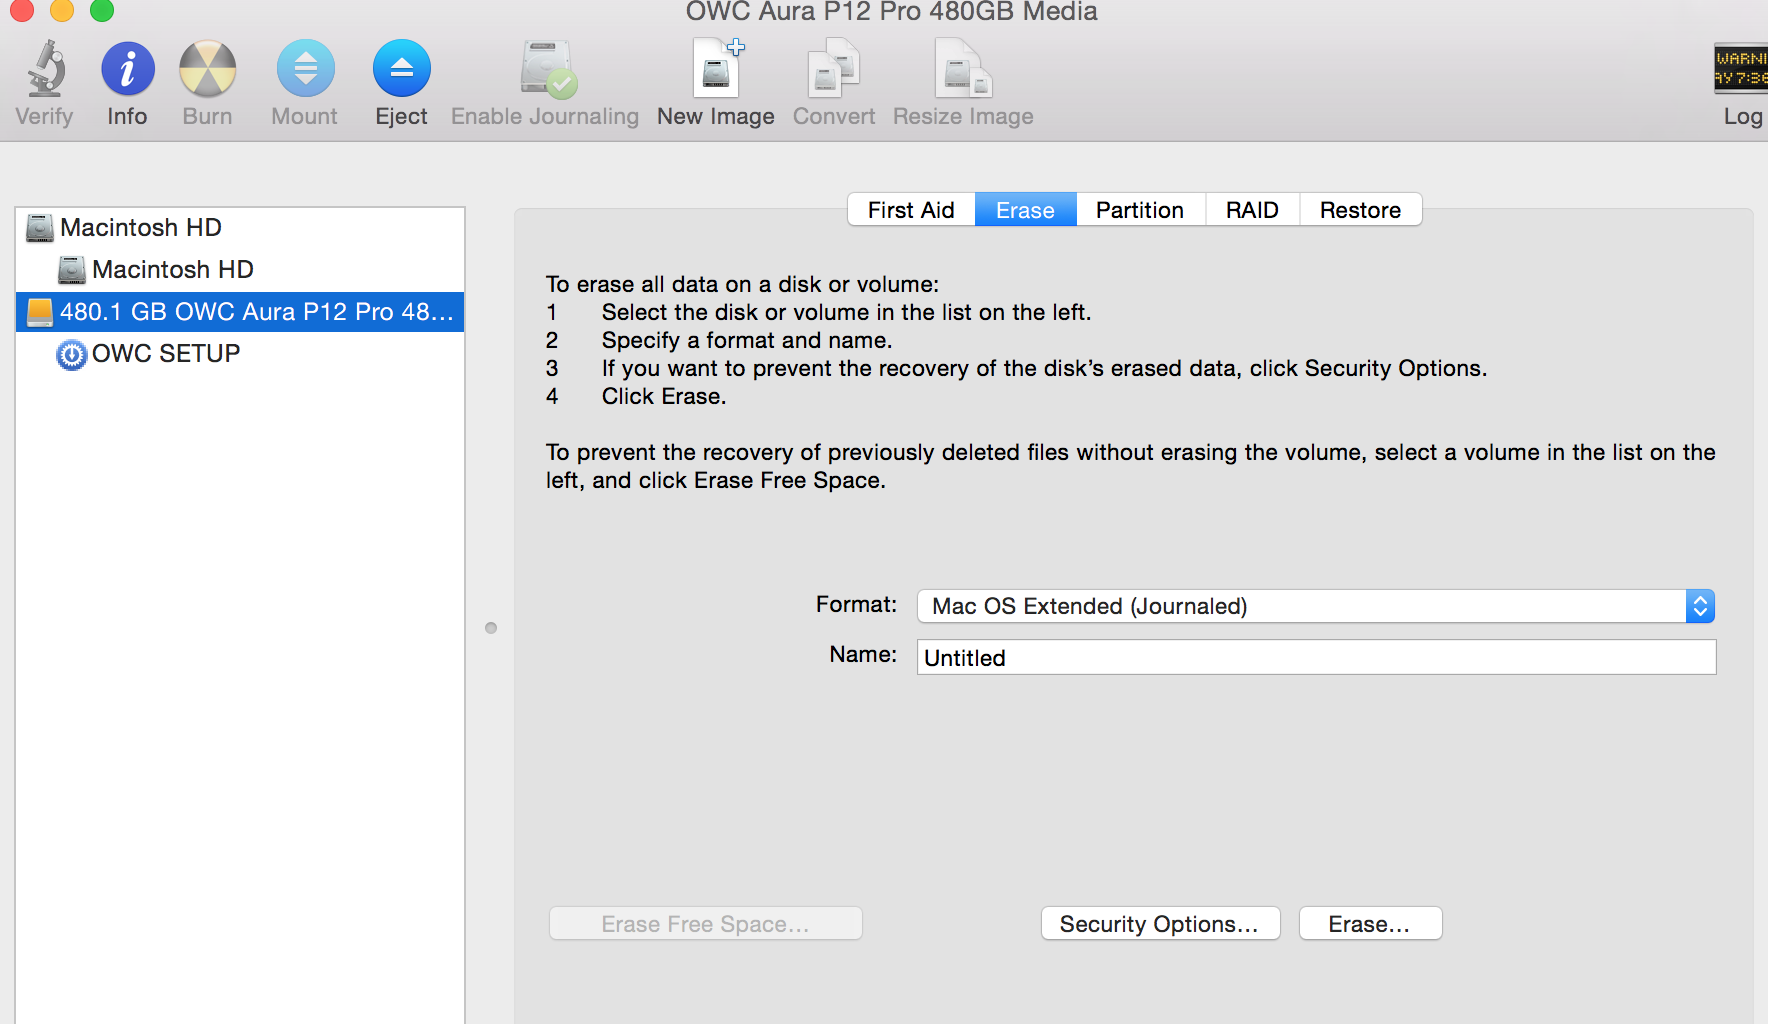Click the Burn disc icon
Viewport: 1768px width, 1024px height.
pos(207,68)
